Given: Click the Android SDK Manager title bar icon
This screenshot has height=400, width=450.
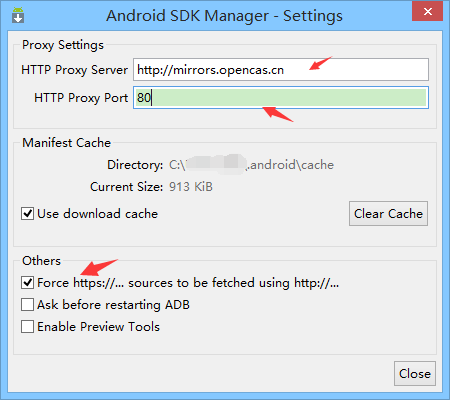Looking at the screenshot, I should 18,15.
